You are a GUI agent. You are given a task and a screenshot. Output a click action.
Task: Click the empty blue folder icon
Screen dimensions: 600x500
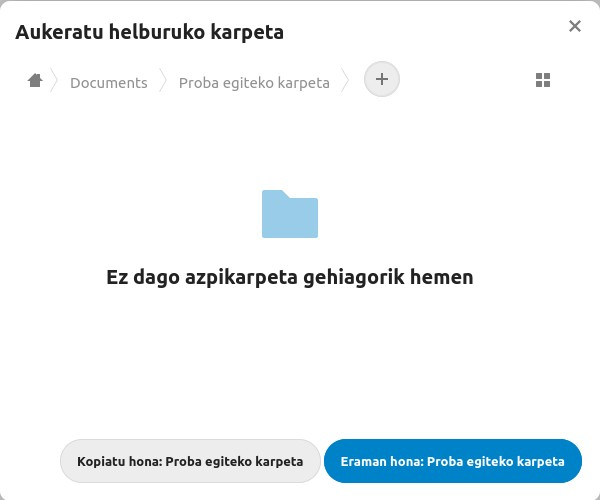(x=289, y=214)
